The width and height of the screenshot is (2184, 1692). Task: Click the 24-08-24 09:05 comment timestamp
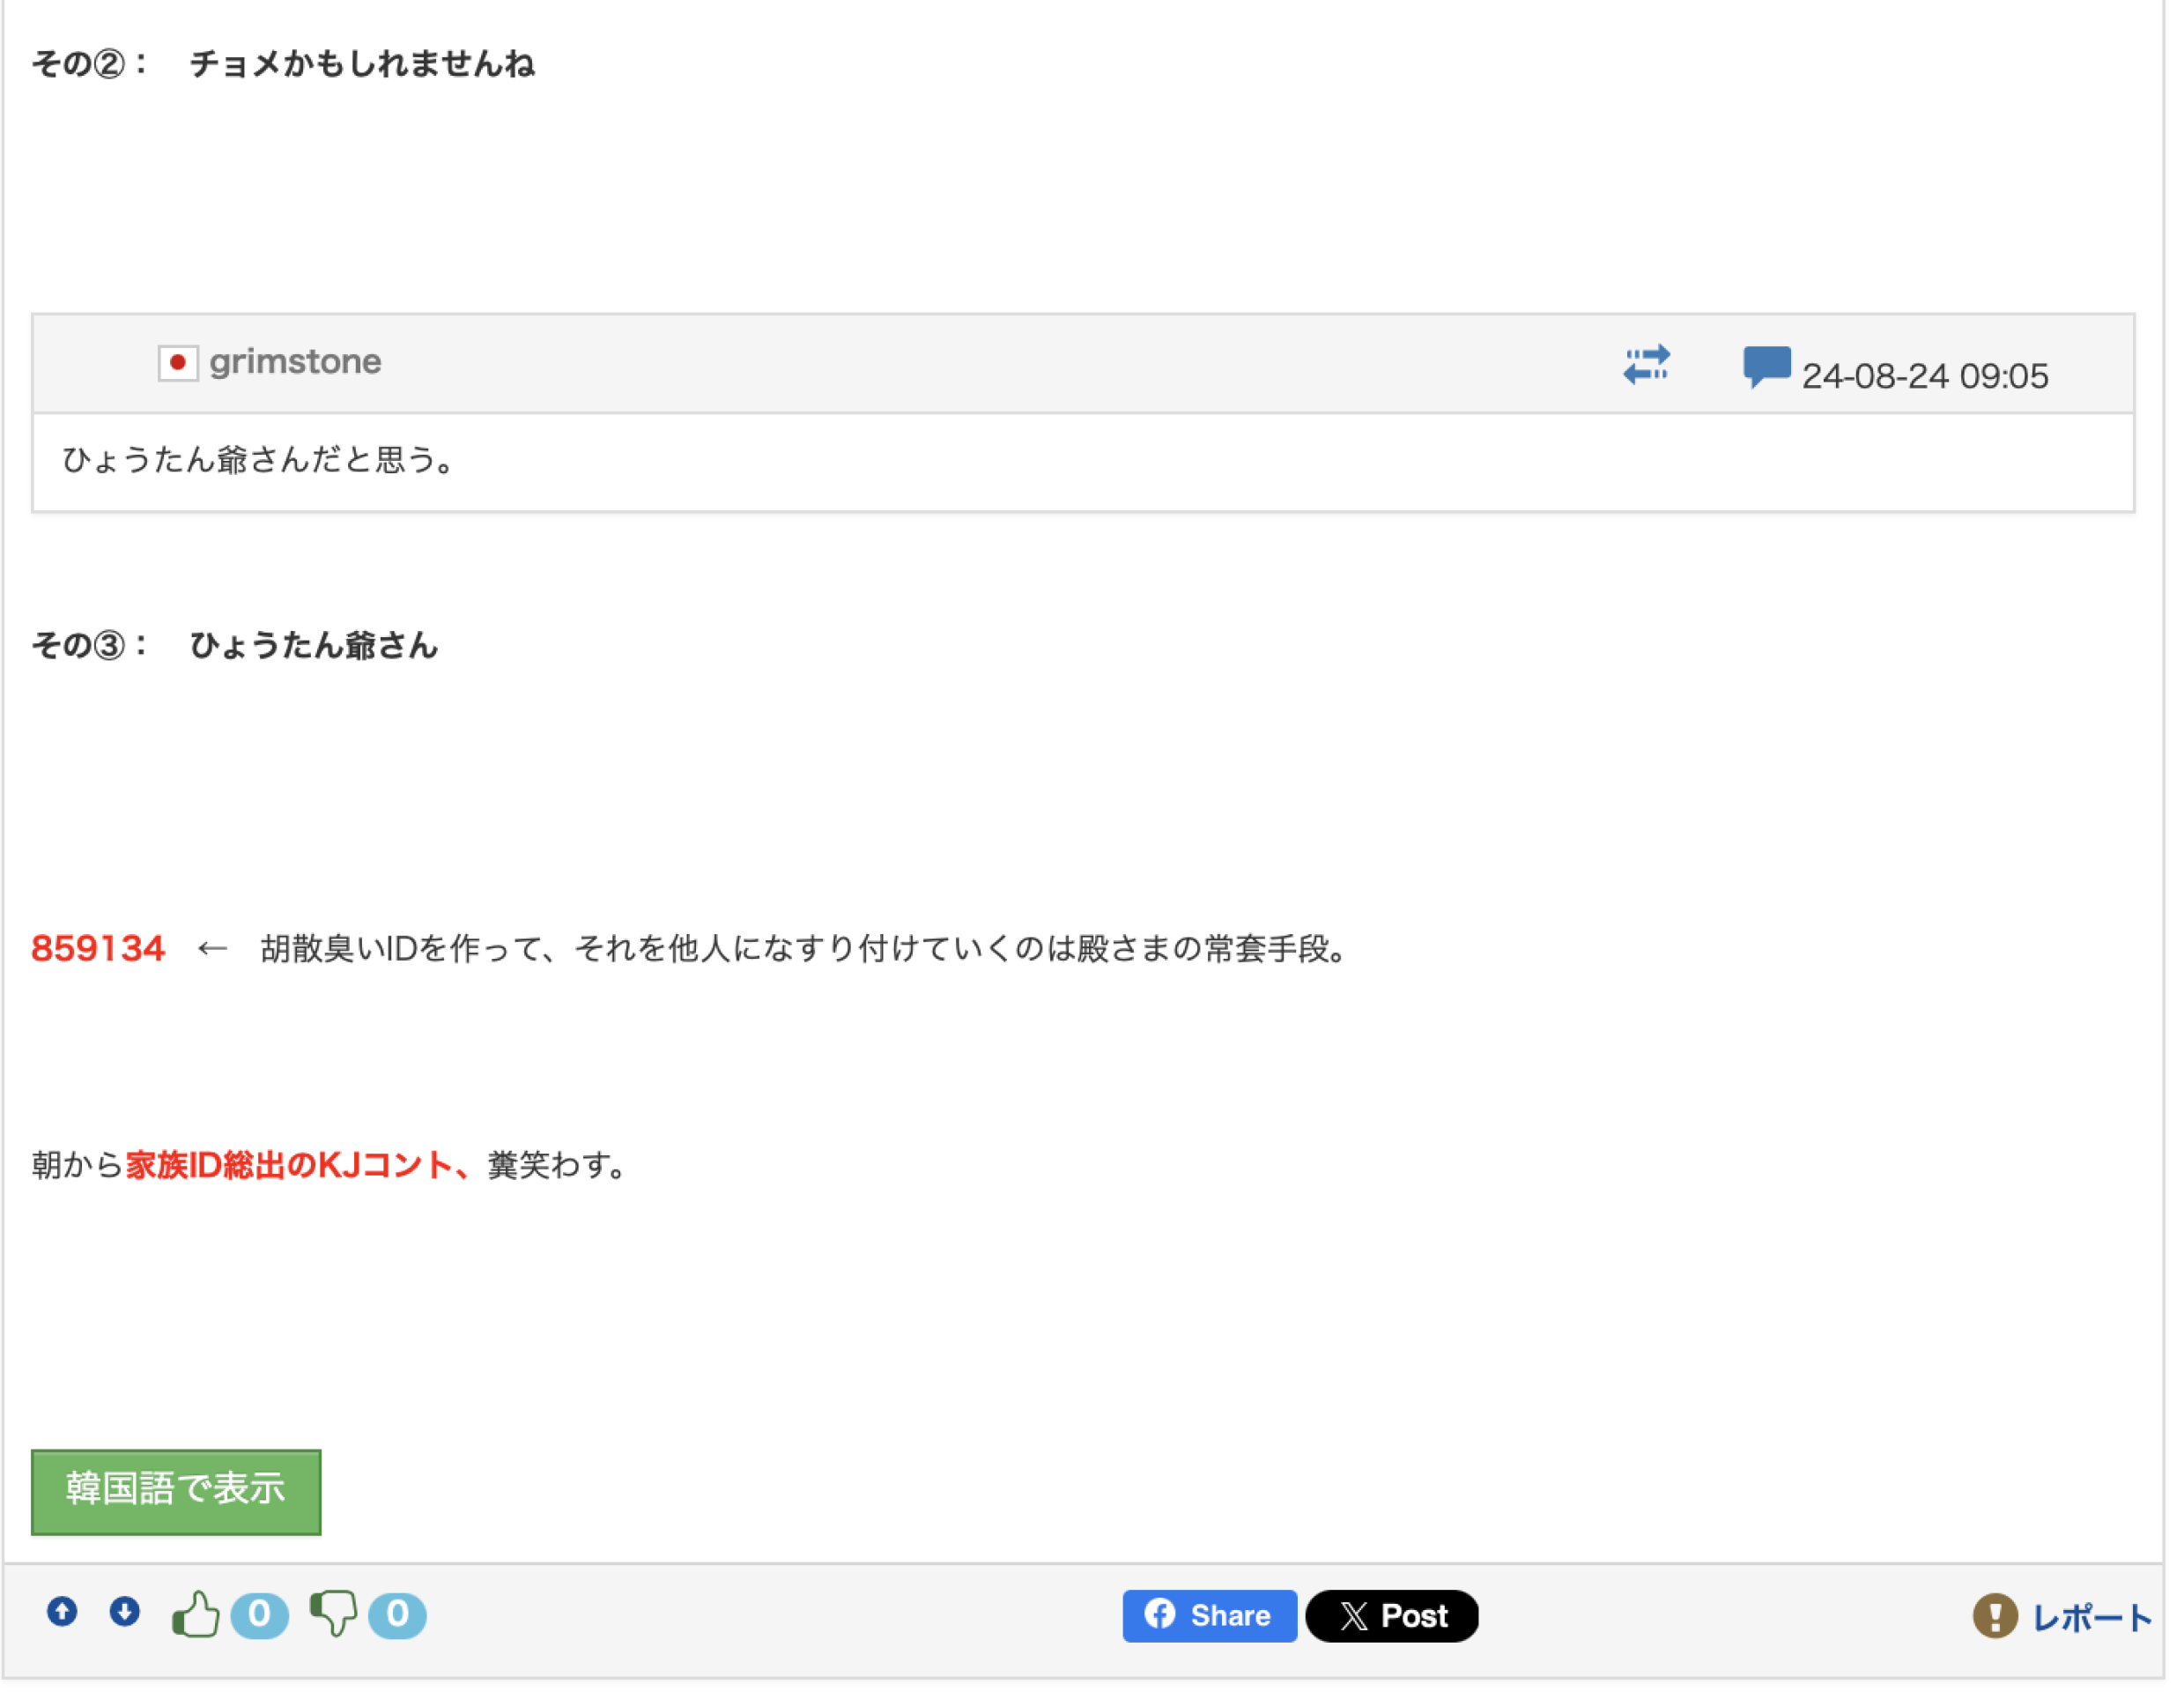tap(1925, 376)
